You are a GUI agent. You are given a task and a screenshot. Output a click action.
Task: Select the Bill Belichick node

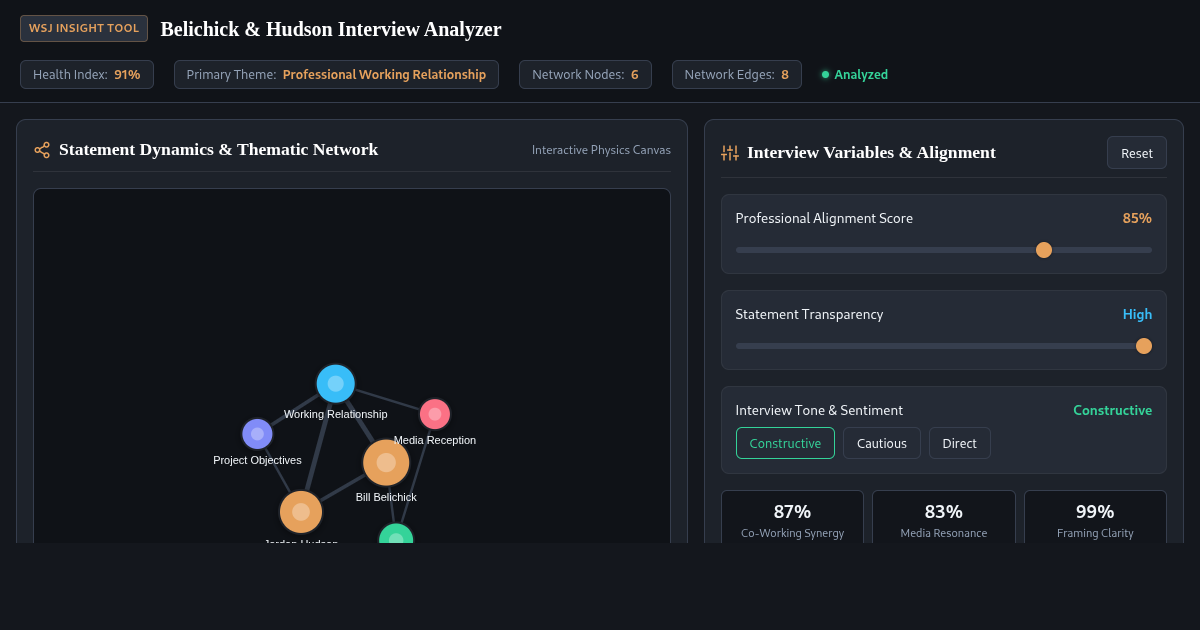(386, 462)
